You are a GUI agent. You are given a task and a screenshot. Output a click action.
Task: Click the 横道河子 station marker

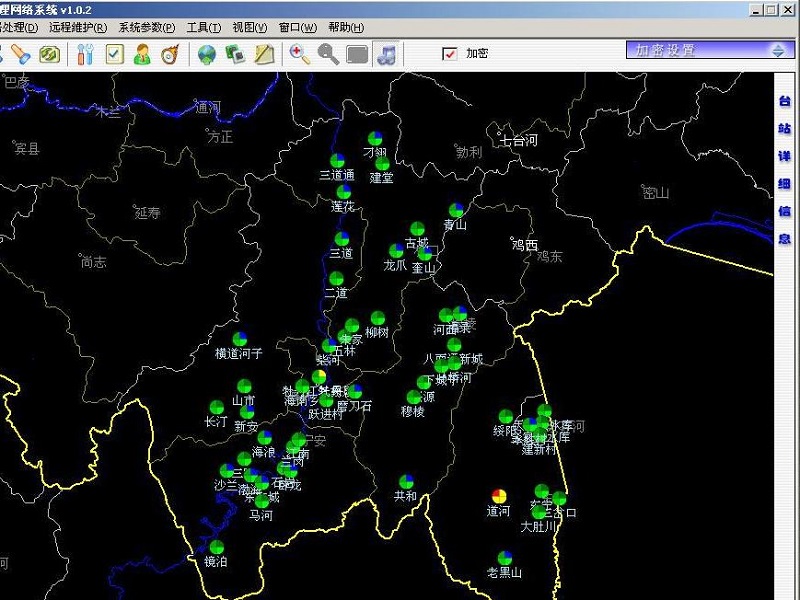[240, 339]
